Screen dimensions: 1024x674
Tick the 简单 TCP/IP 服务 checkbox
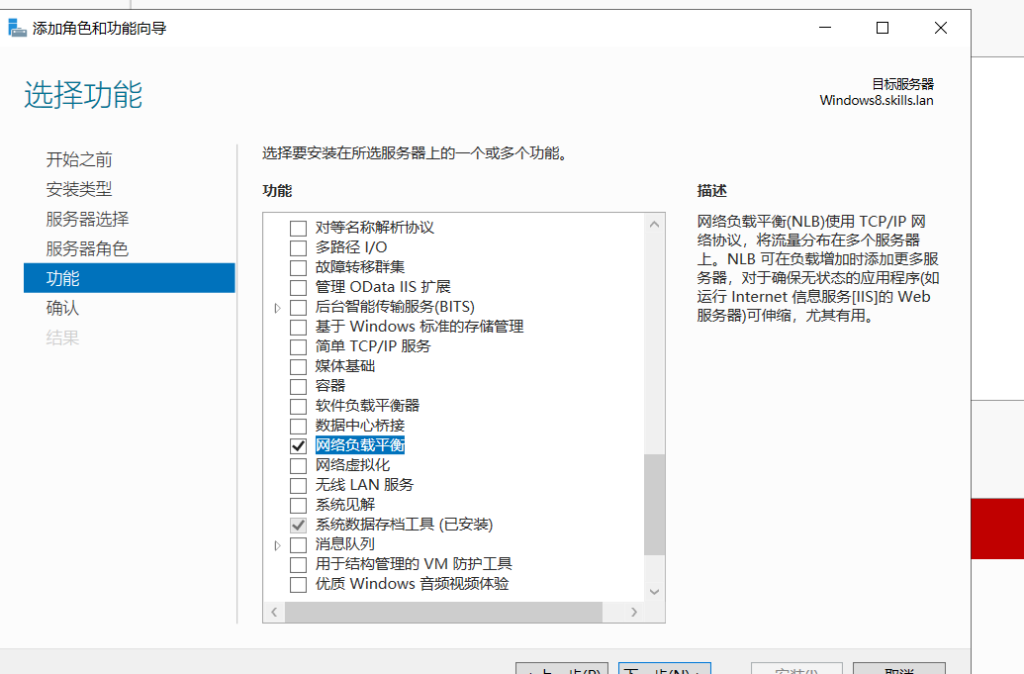[297, 346]
